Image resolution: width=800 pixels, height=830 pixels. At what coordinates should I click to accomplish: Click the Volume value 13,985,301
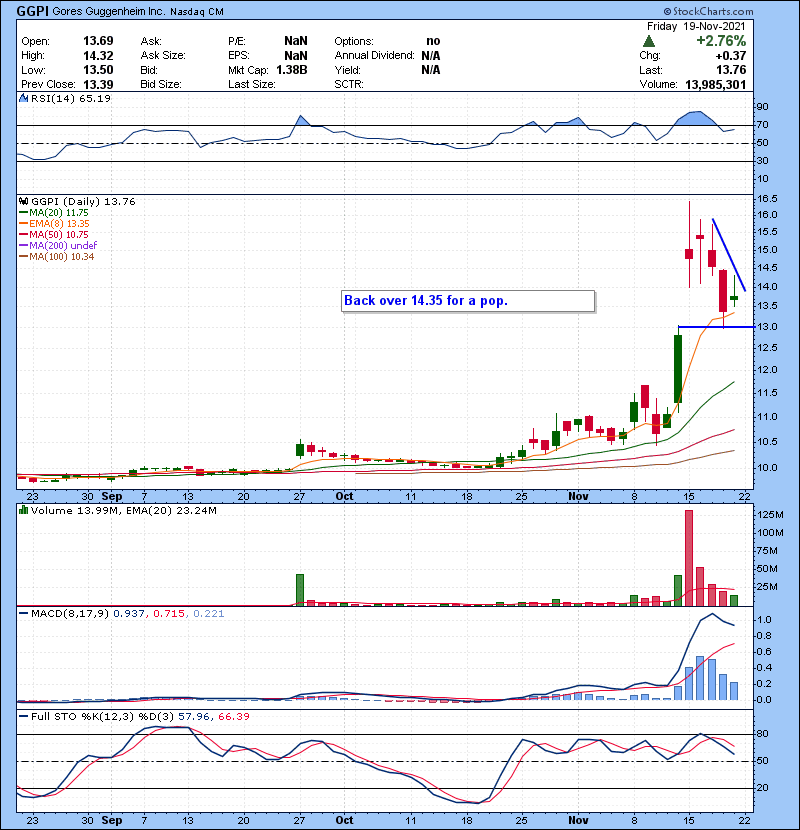coord(716,85)
